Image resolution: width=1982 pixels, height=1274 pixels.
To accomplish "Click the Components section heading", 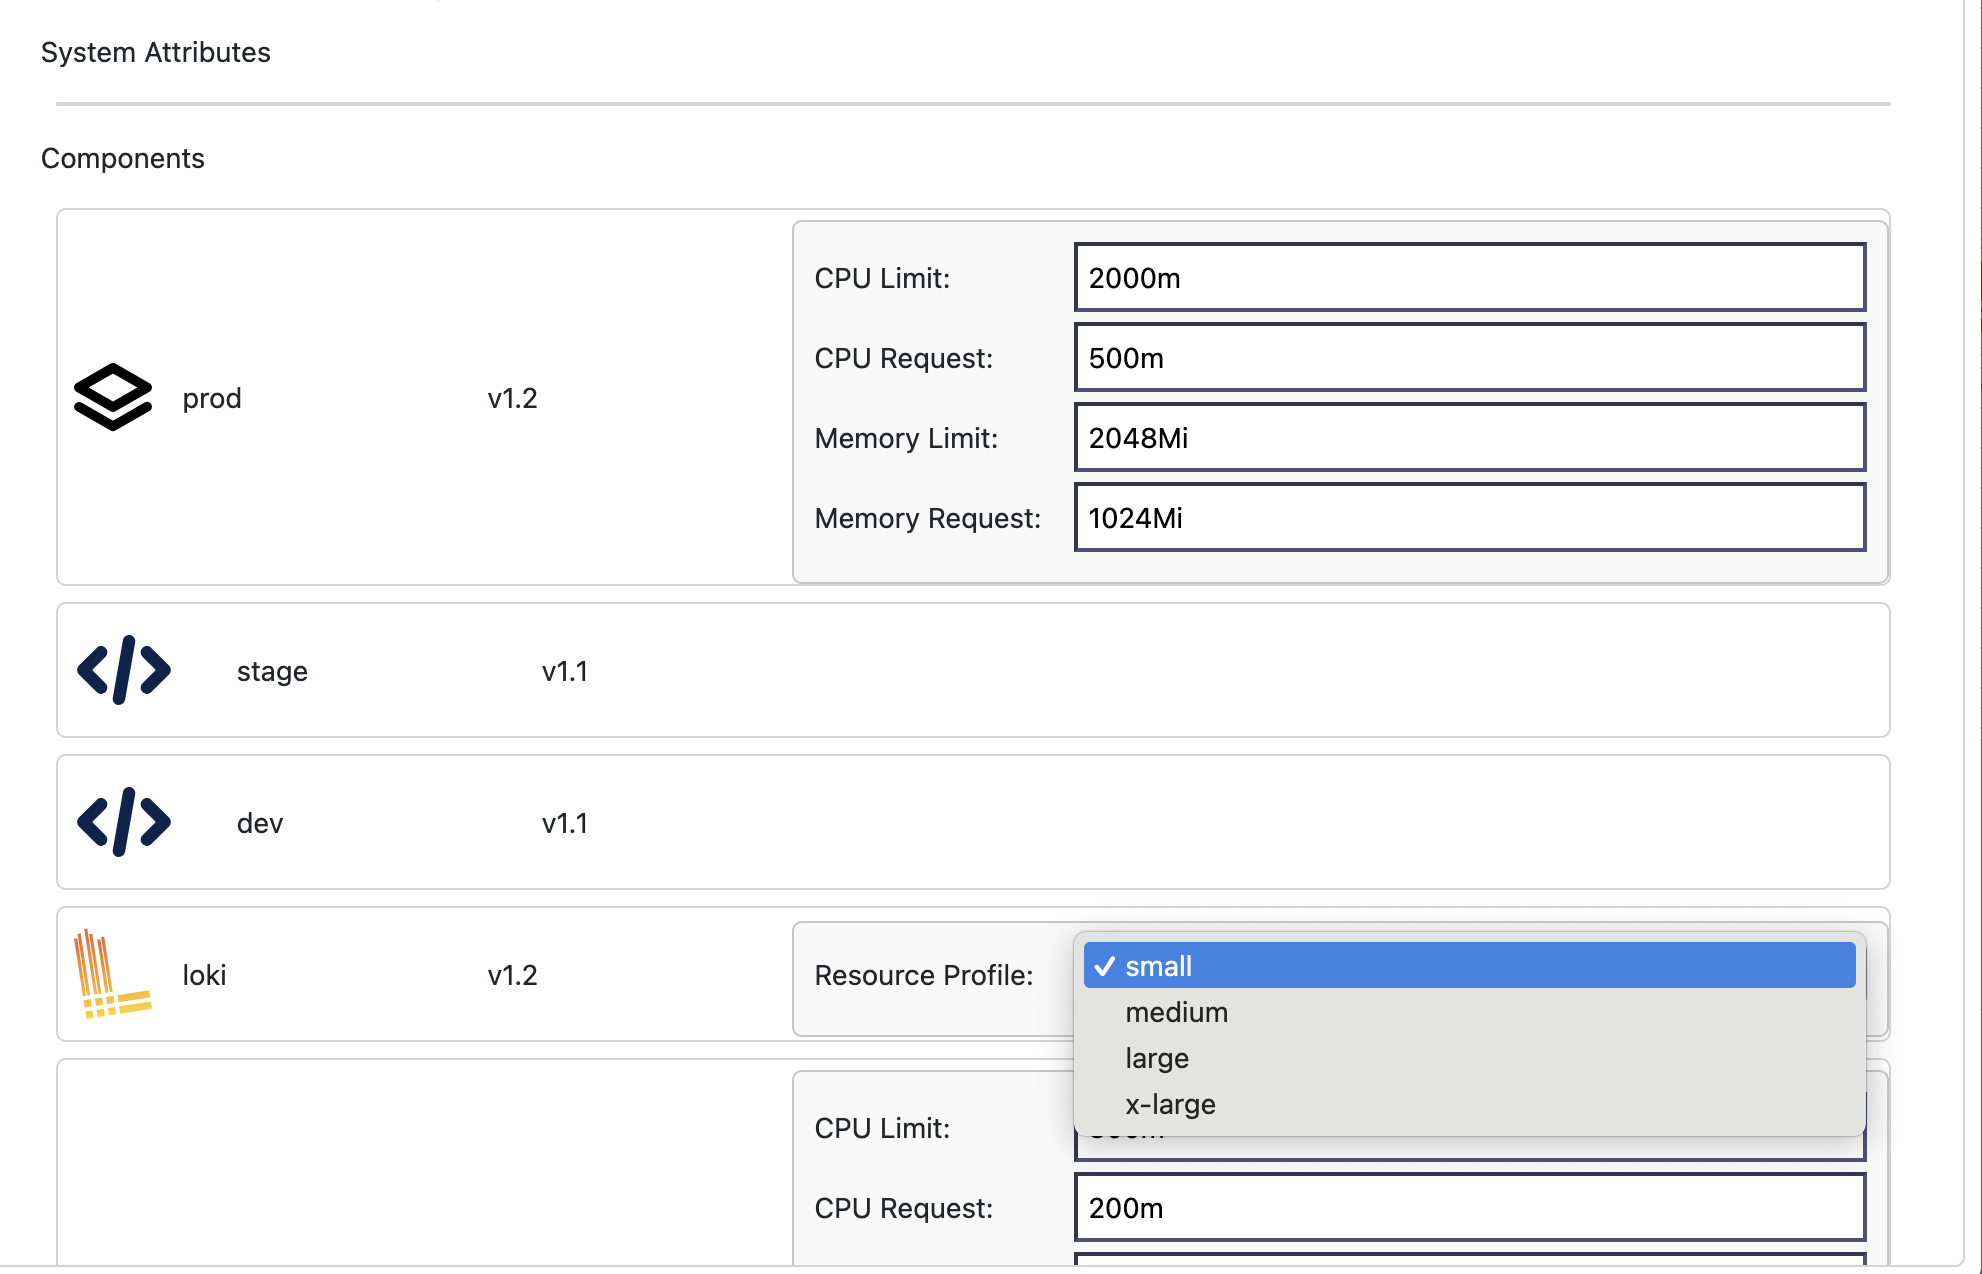I will coord(123,158).
